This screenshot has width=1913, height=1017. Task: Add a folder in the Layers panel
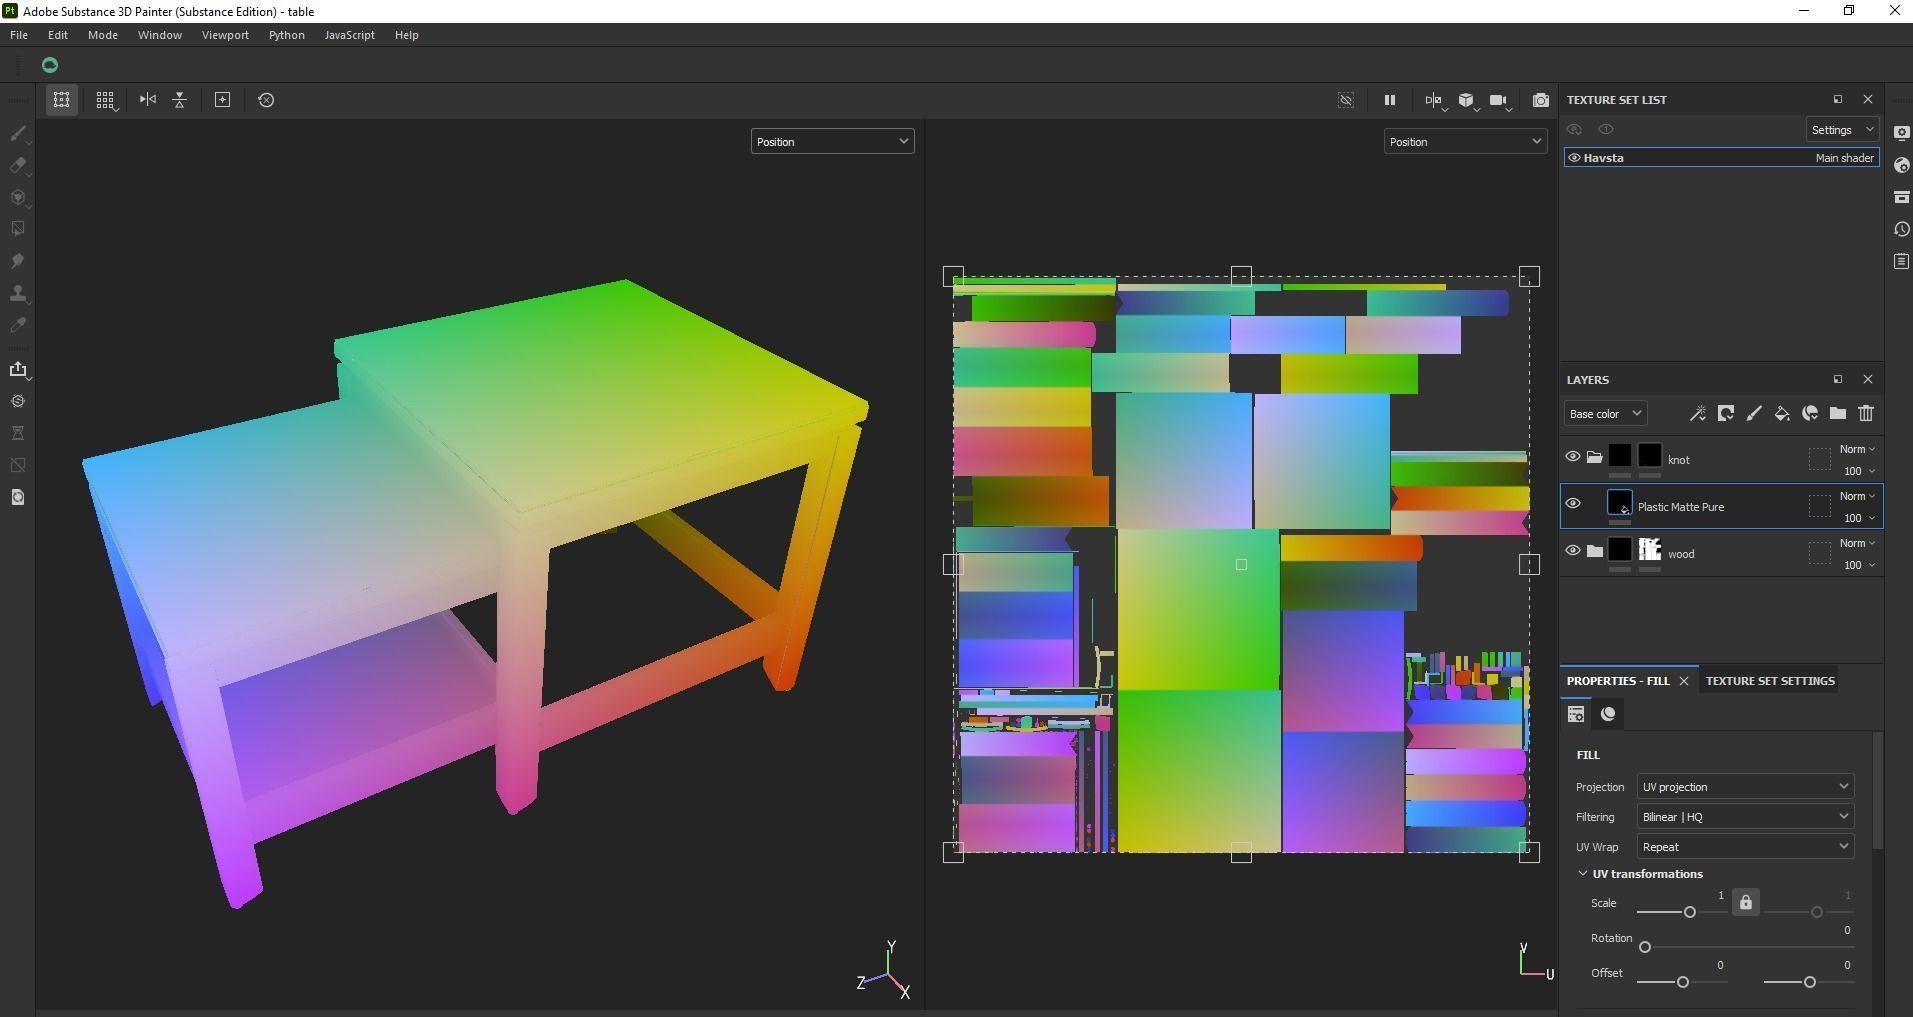(1838, 414)
